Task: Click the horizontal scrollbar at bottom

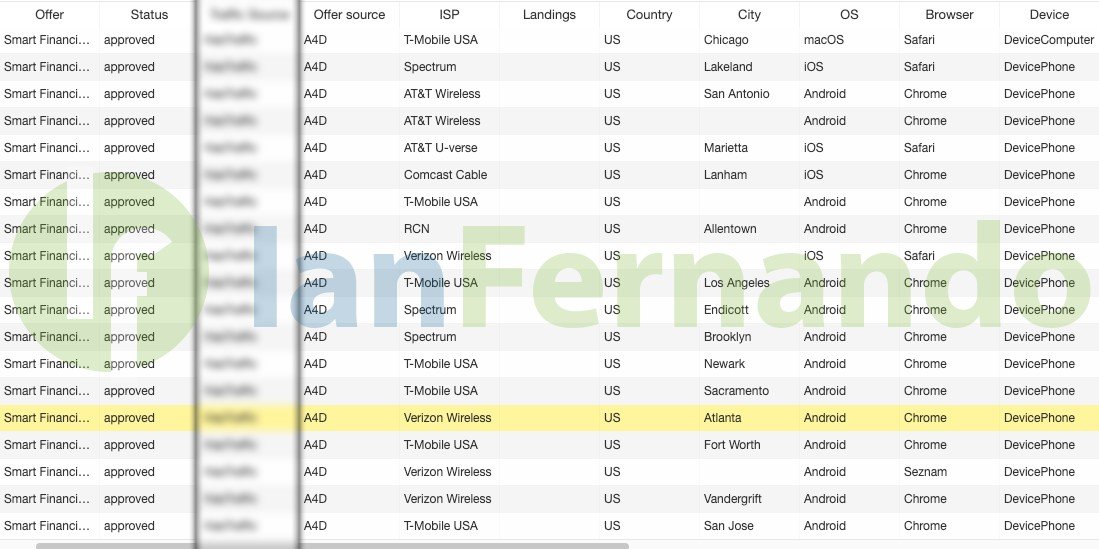Action: coord(332,545)
